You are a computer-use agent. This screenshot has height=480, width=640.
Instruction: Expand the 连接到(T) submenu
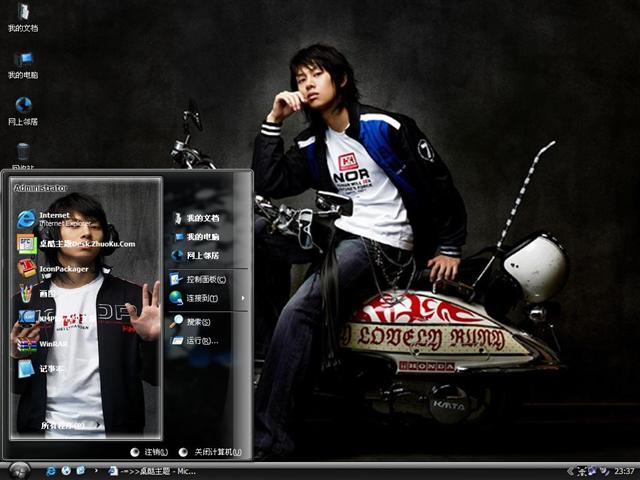(x=207, y=298)
